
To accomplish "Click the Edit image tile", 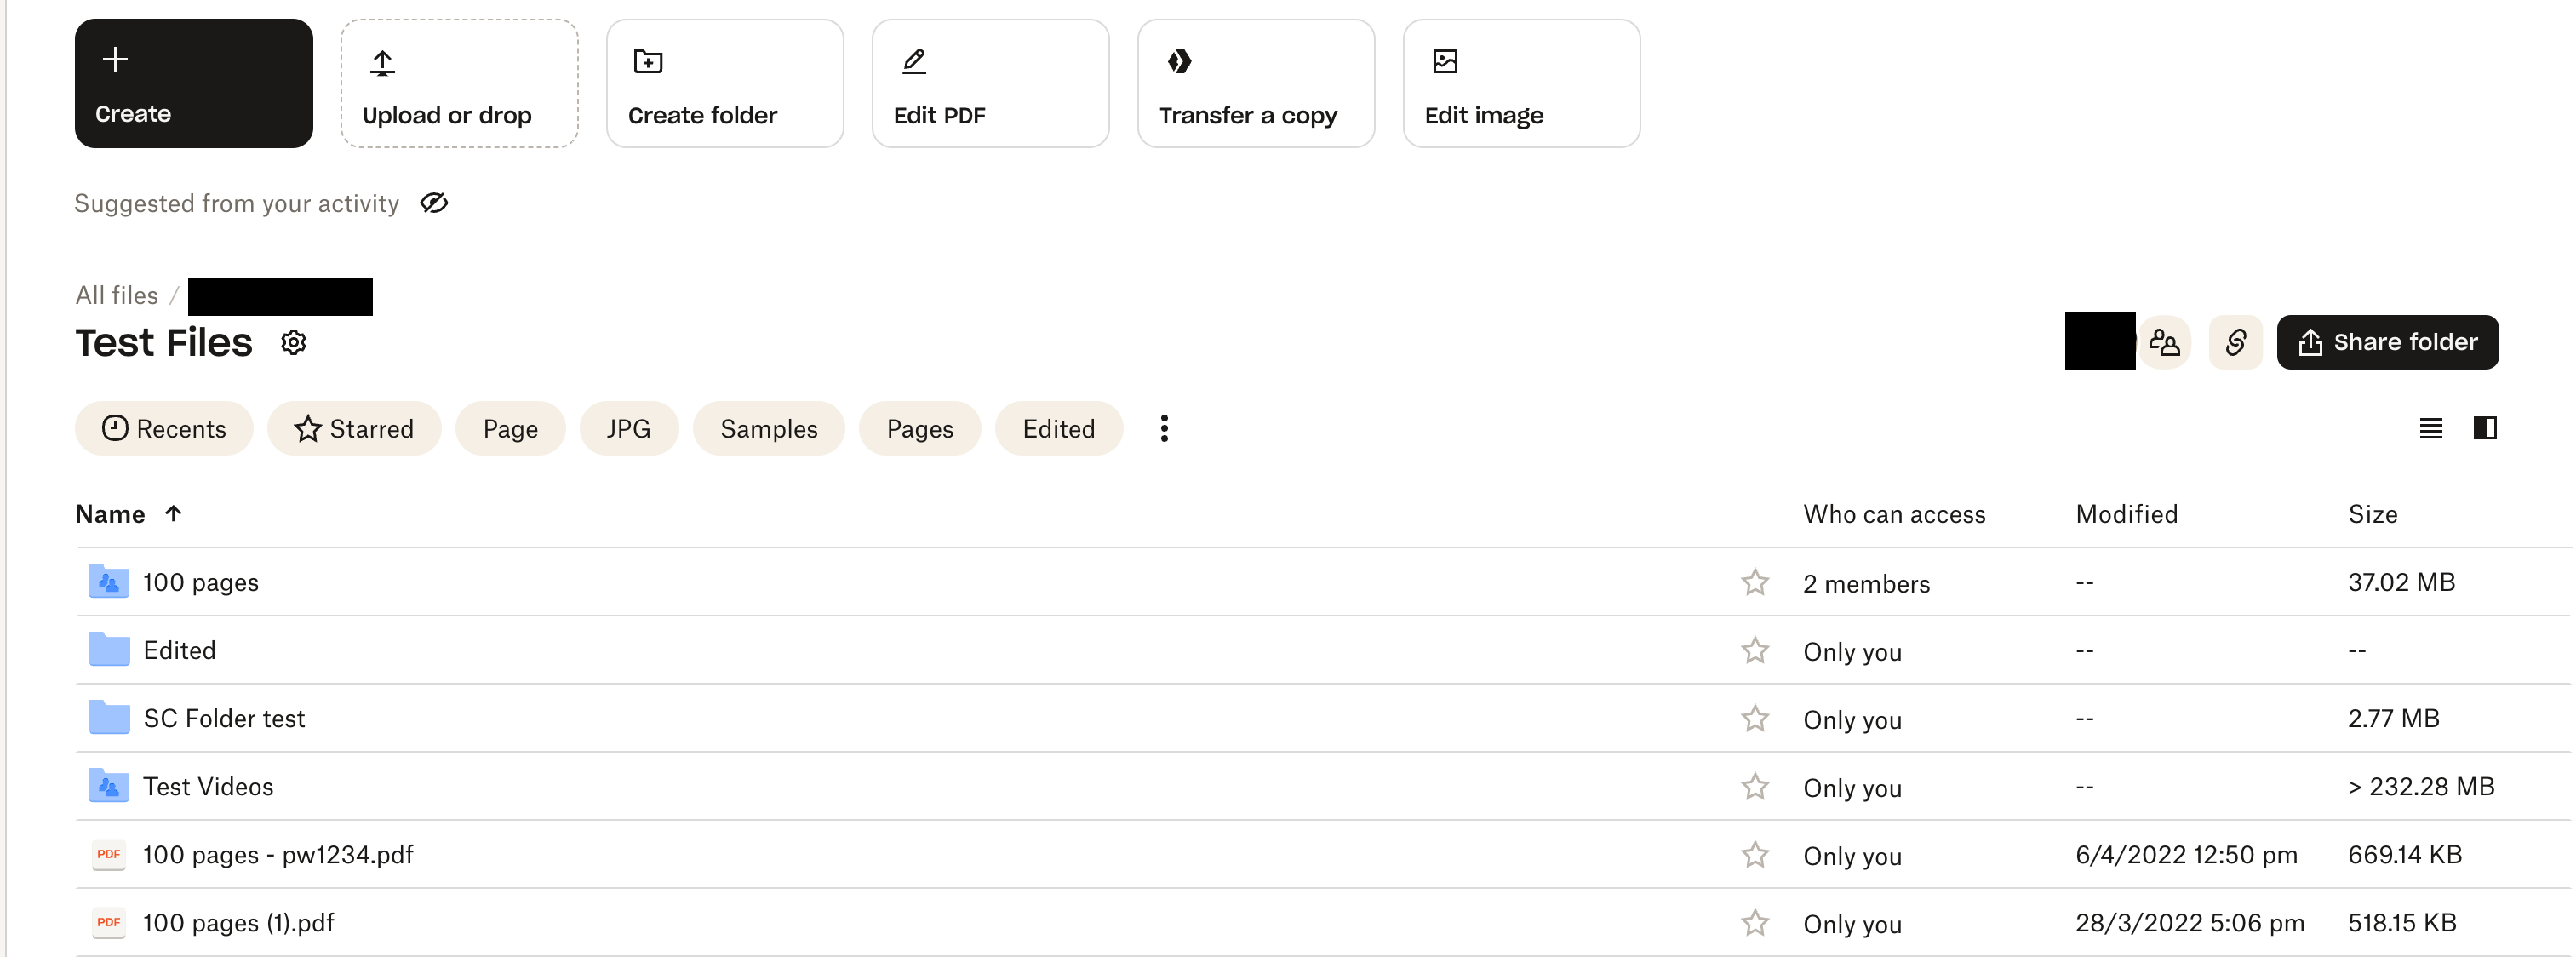I will pos(1520,84).
